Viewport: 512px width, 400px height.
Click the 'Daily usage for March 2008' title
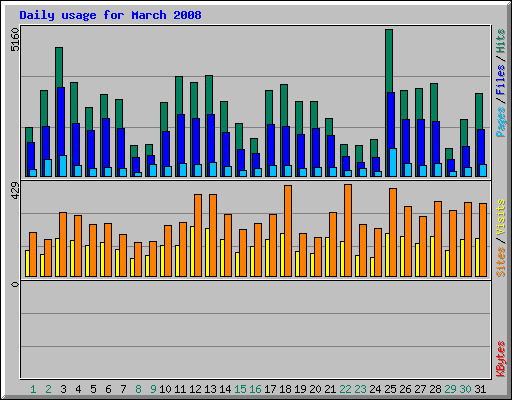coord(110,15)
